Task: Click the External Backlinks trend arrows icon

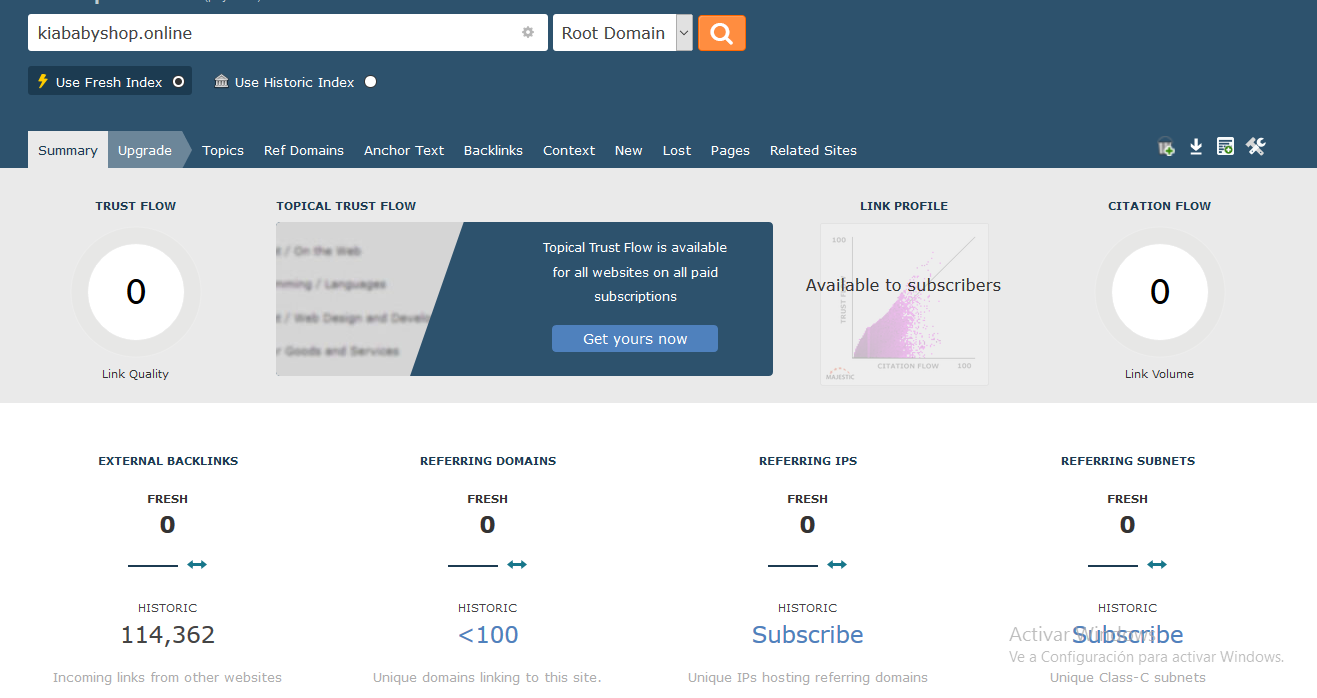Action: coord(197,564)
